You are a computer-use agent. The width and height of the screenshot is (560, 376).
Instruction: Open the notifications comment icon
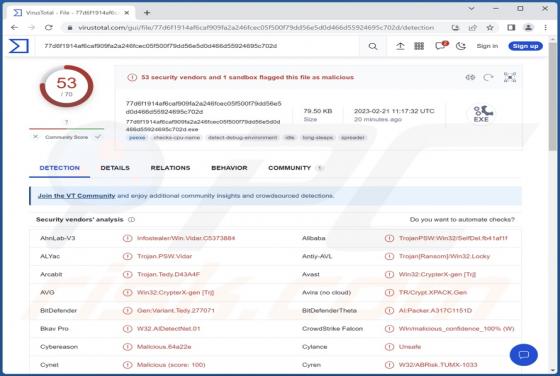[x=440, y=46]
